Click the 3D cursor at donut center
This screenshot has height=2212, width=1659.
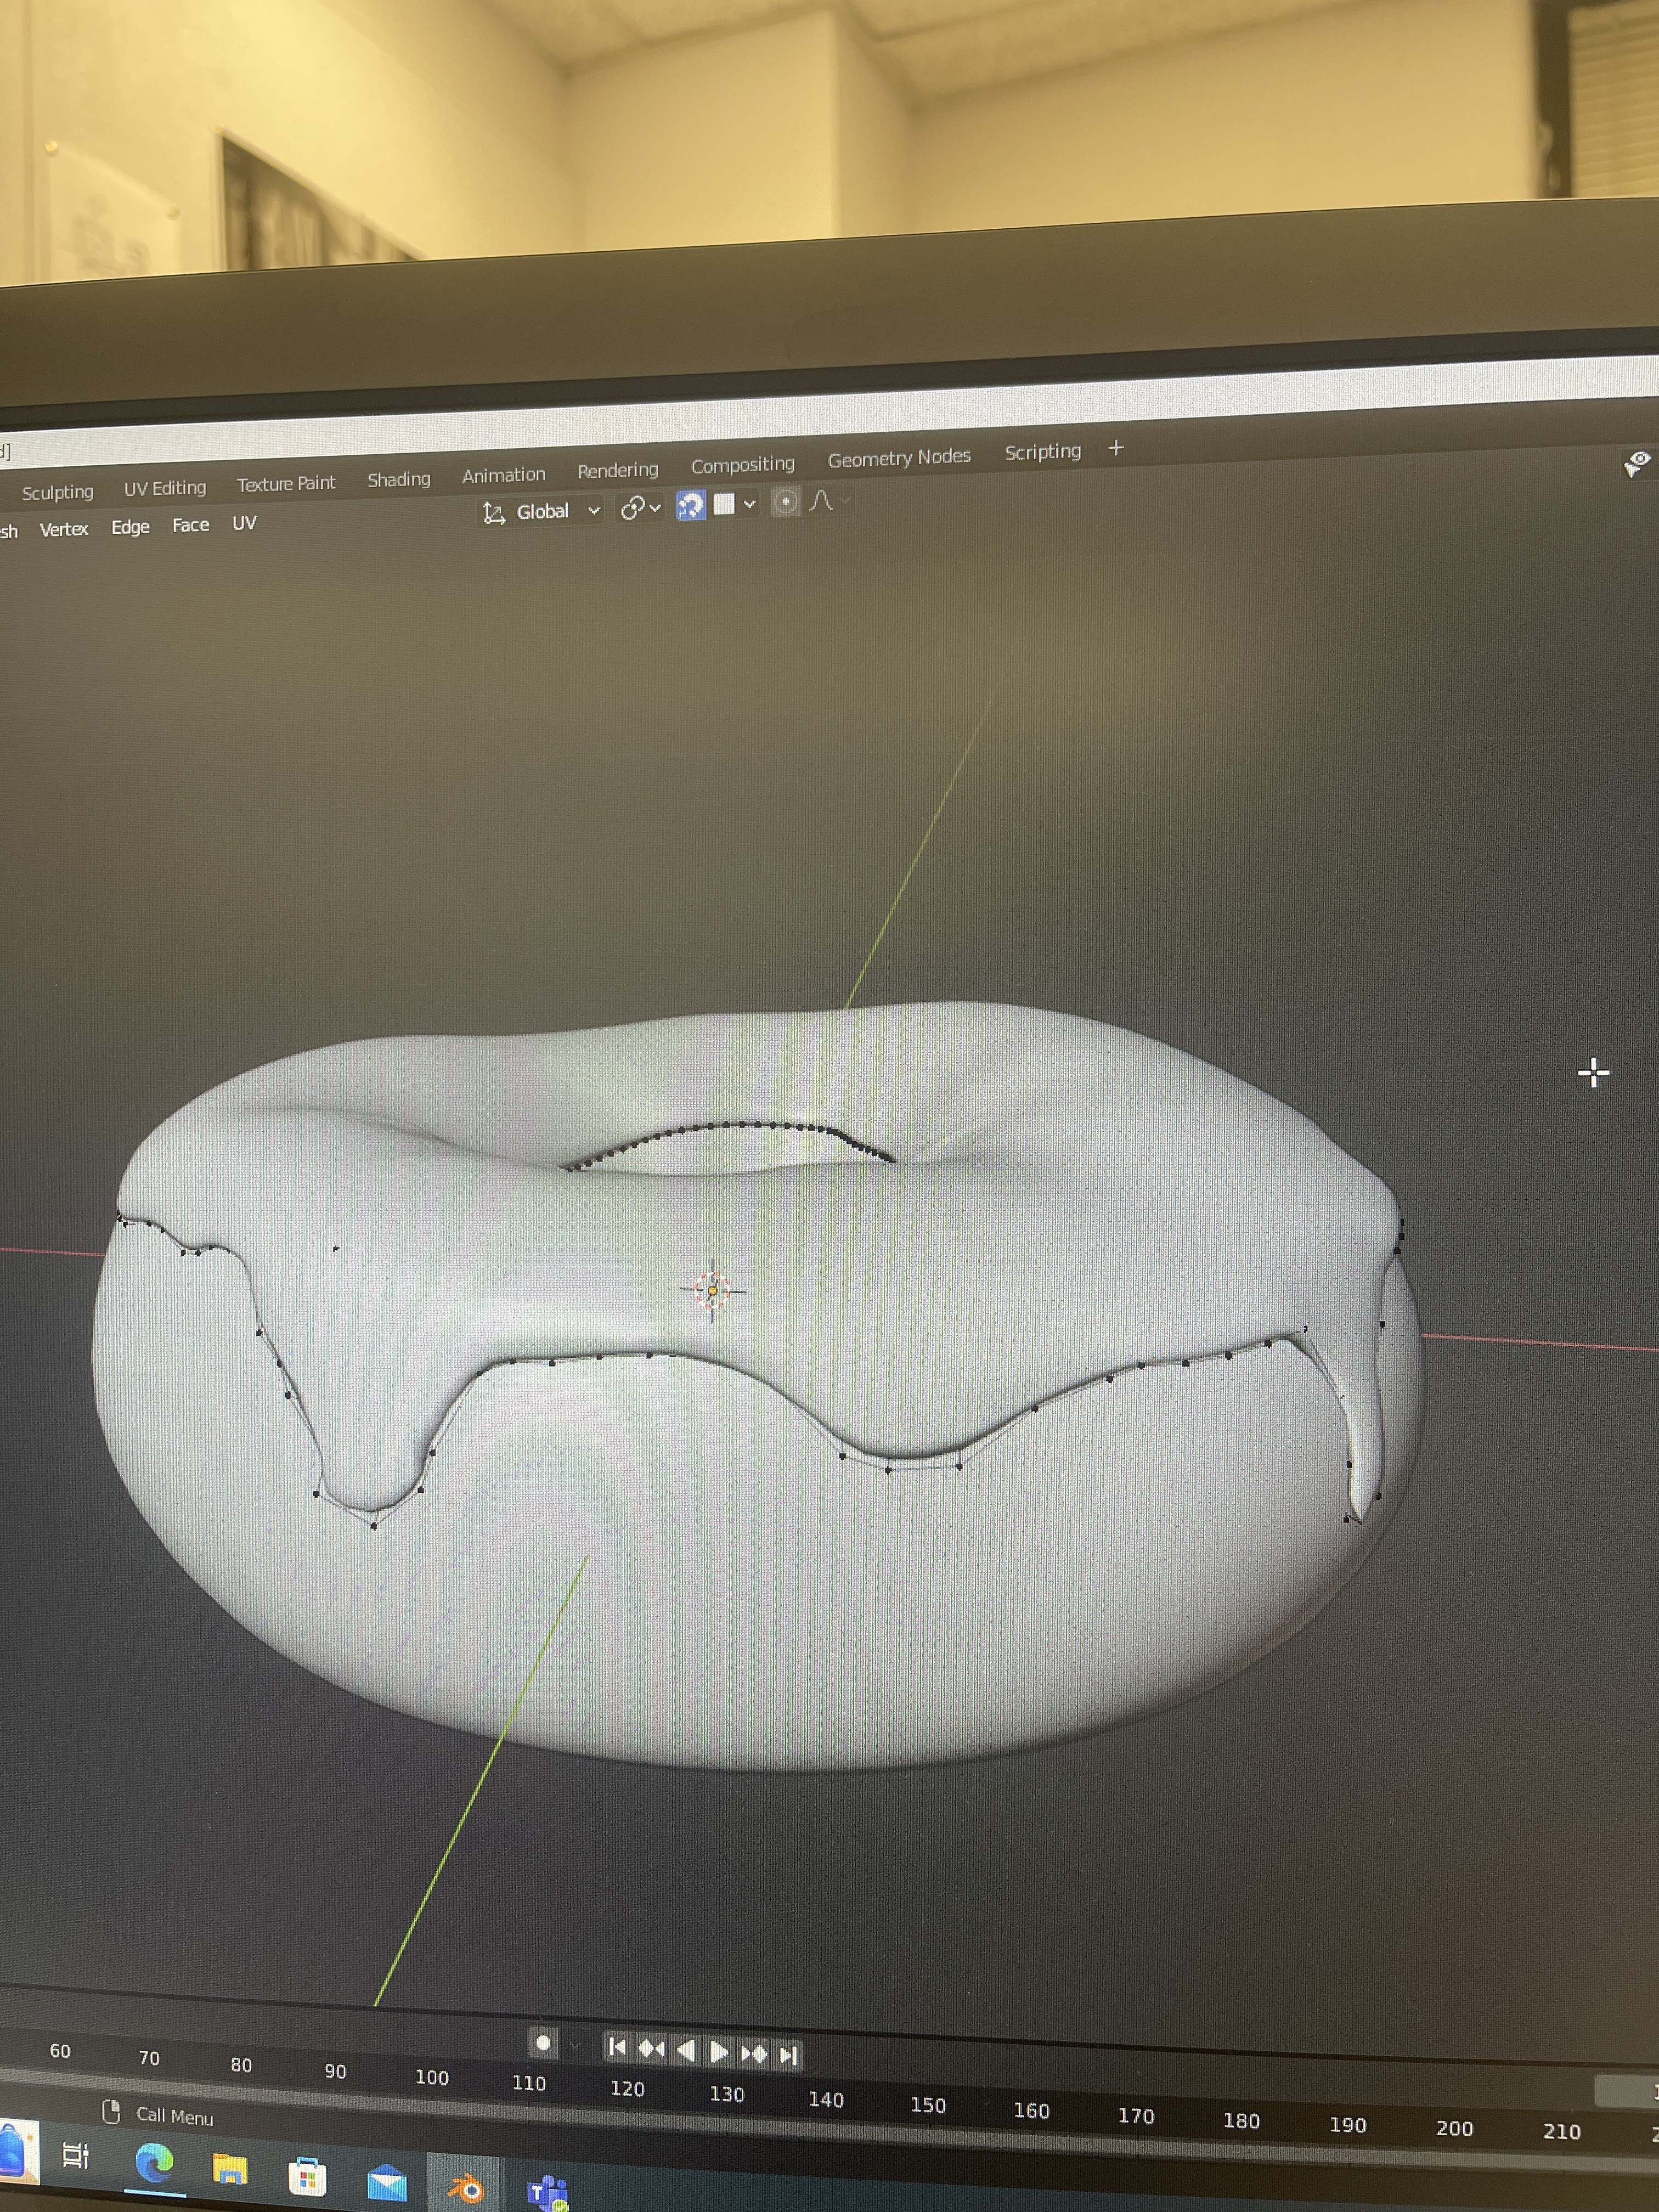[712, 1290]
